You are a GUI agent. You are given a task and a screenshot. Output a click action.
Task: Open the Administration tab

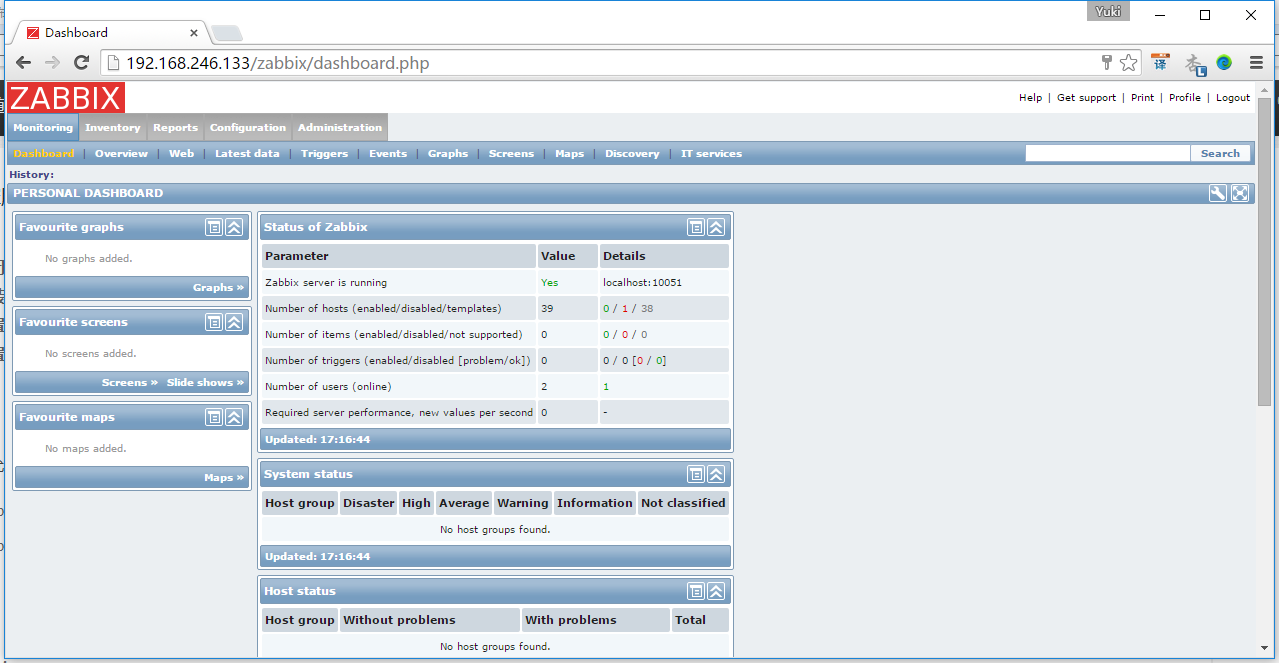(340, 128)
